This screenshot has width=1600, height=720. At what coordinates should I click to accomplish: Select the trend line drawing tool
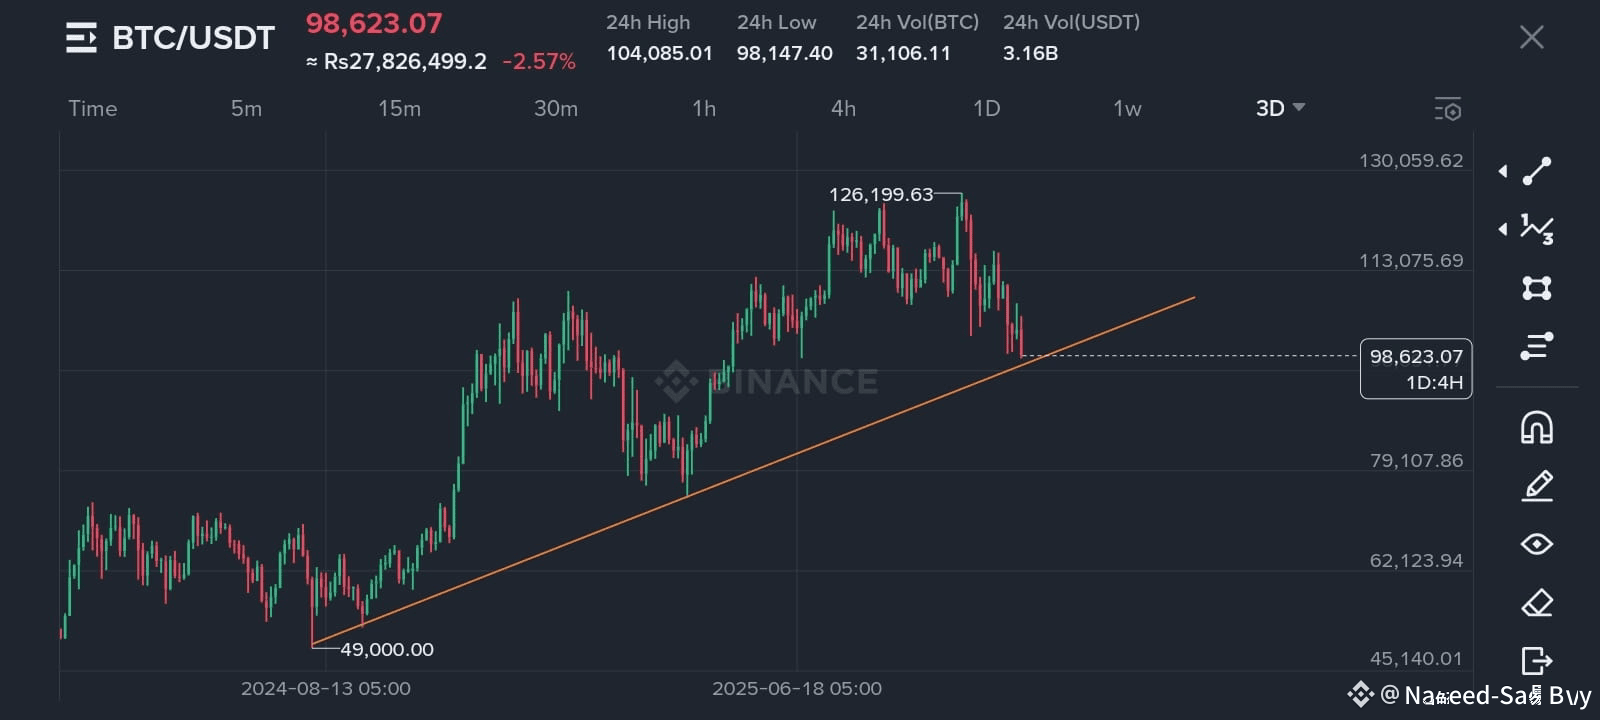point(1537,171)
